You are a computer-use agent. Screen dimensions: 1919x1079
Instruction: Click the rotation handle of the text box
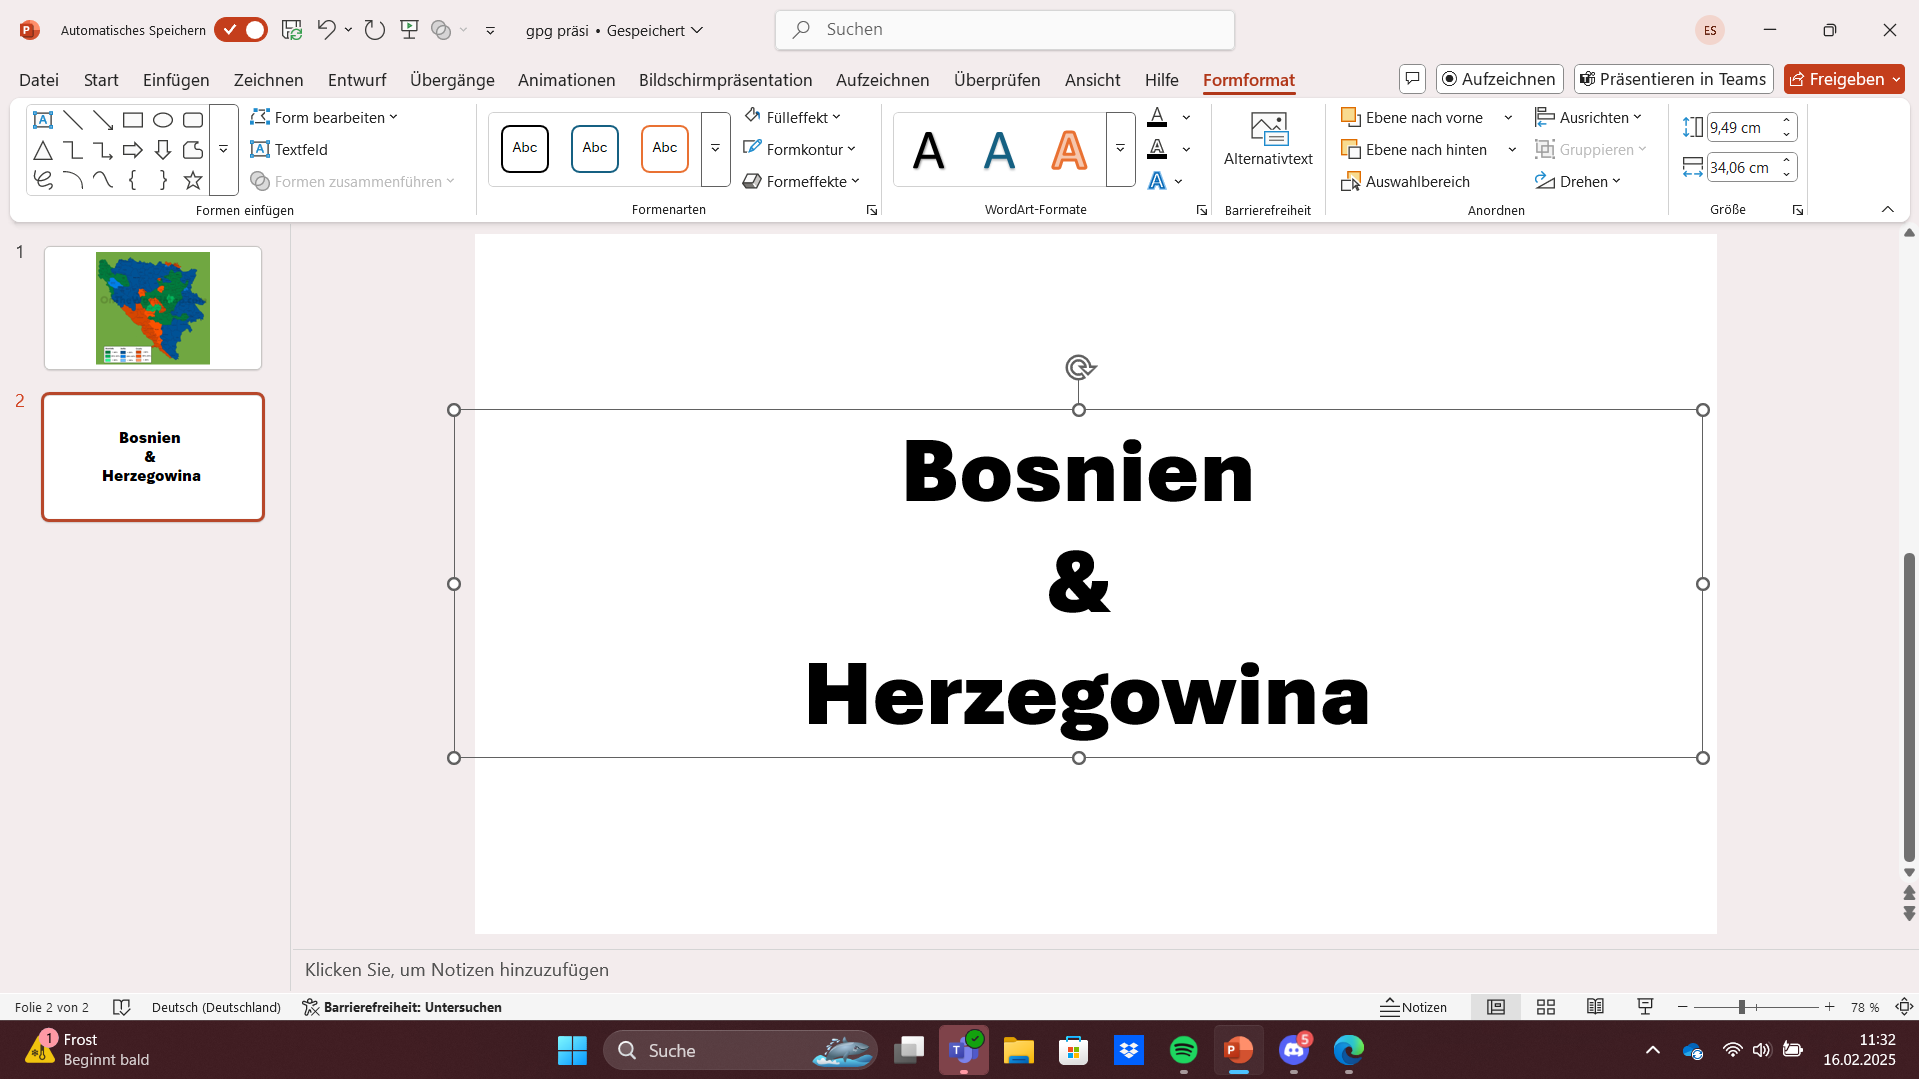1079,368
